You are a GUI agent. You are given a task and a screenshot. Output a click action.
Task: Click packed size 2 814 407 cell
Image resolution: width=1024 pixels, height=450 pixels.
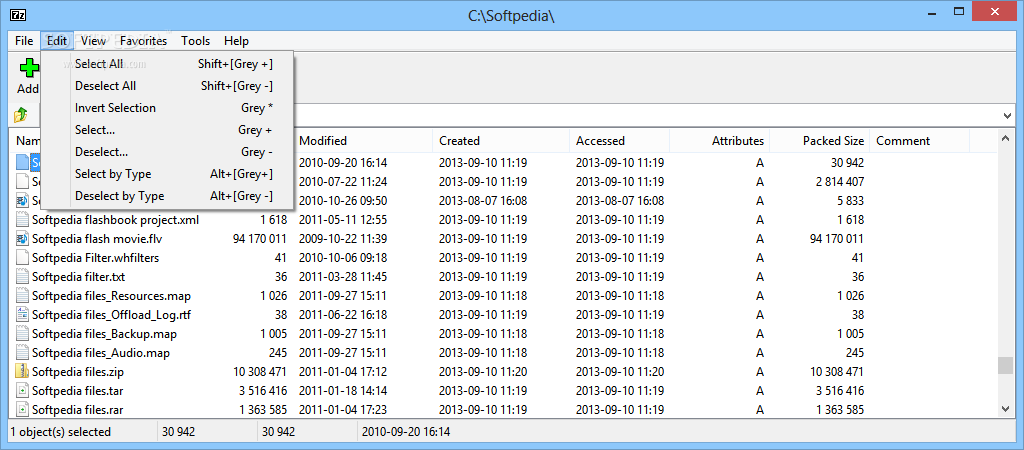(840, 182)
